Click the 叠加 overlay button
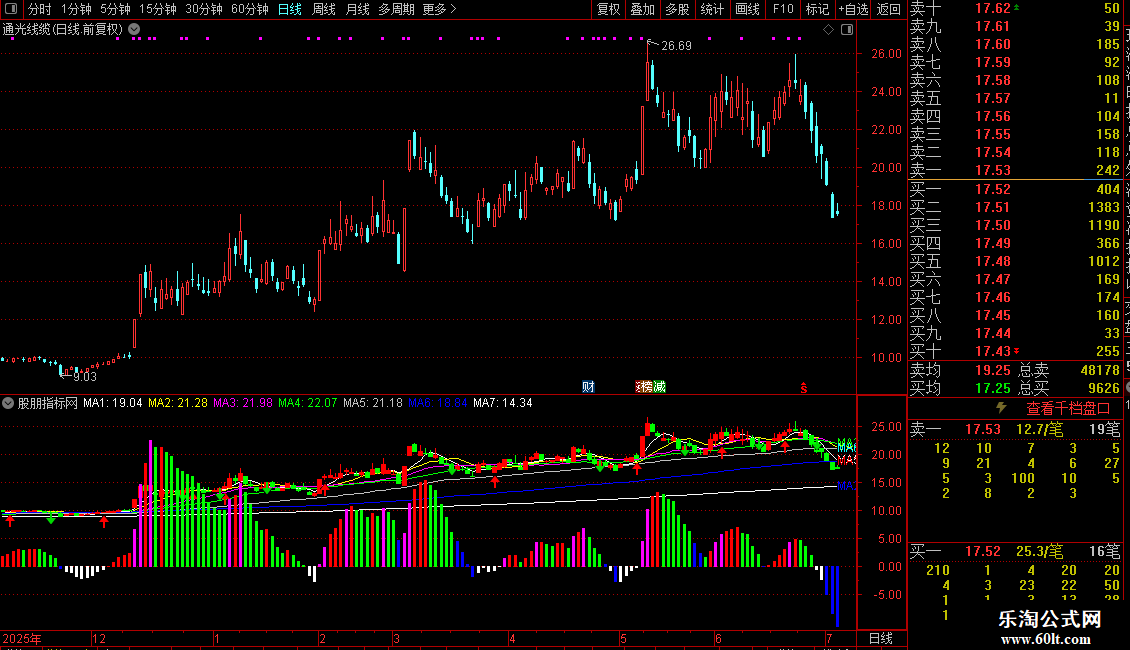Image resolution: width=1130 pixels, height=650 pixels. pos(643,9)
